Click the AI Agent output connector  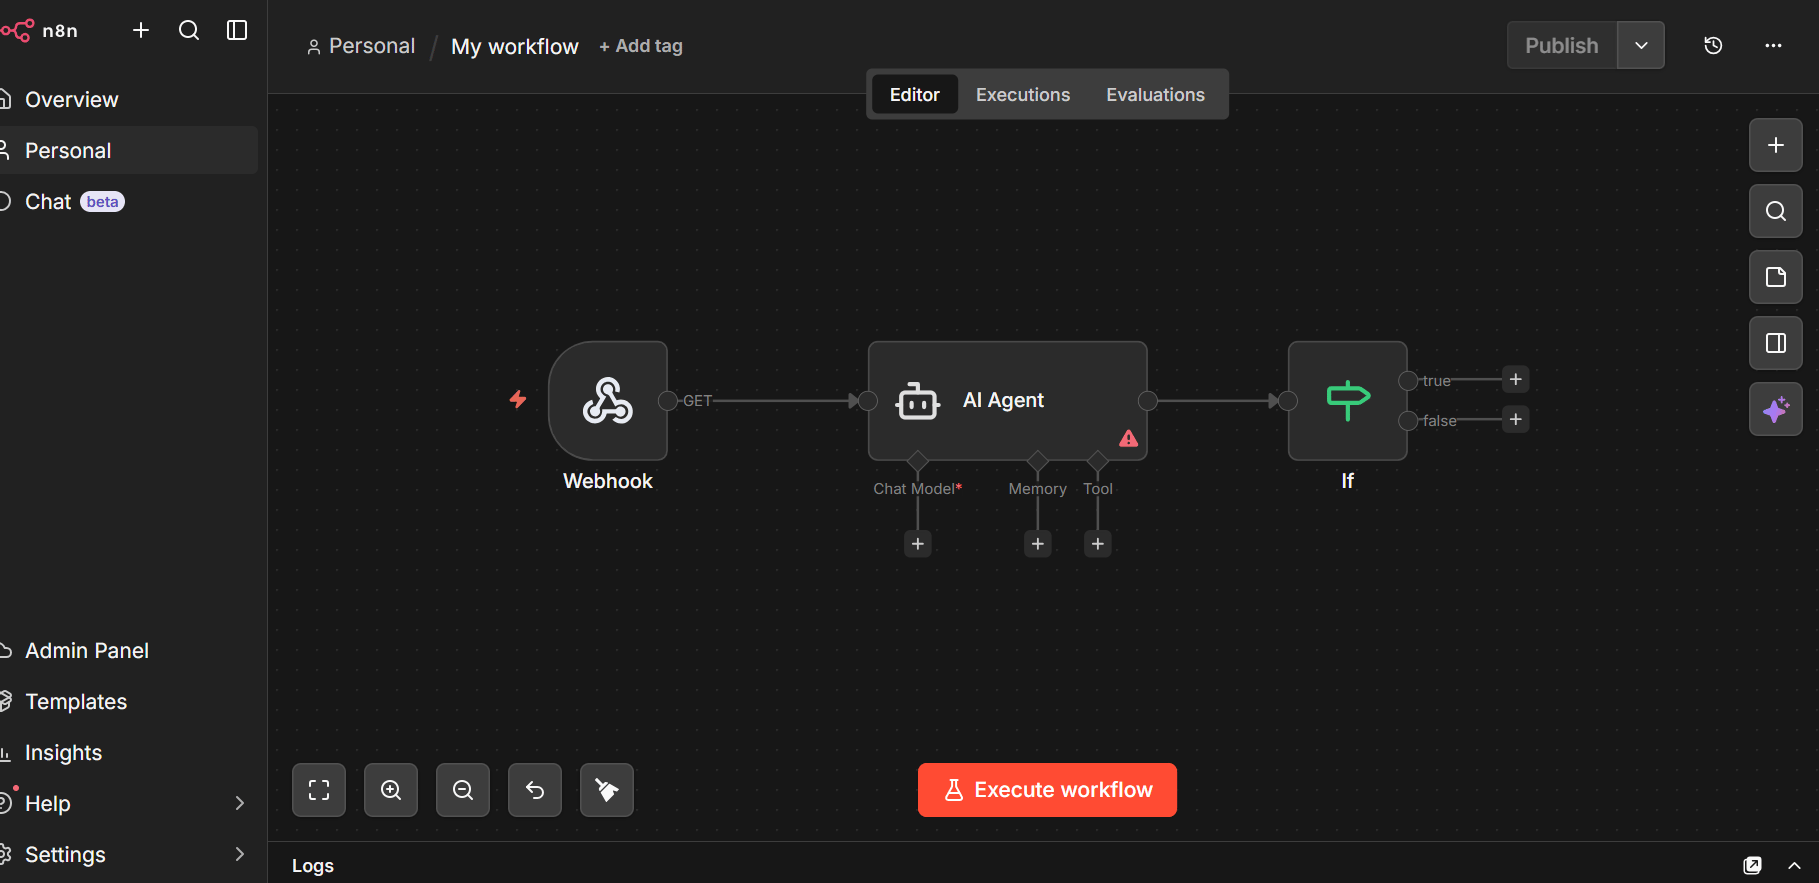[1148, 401]
